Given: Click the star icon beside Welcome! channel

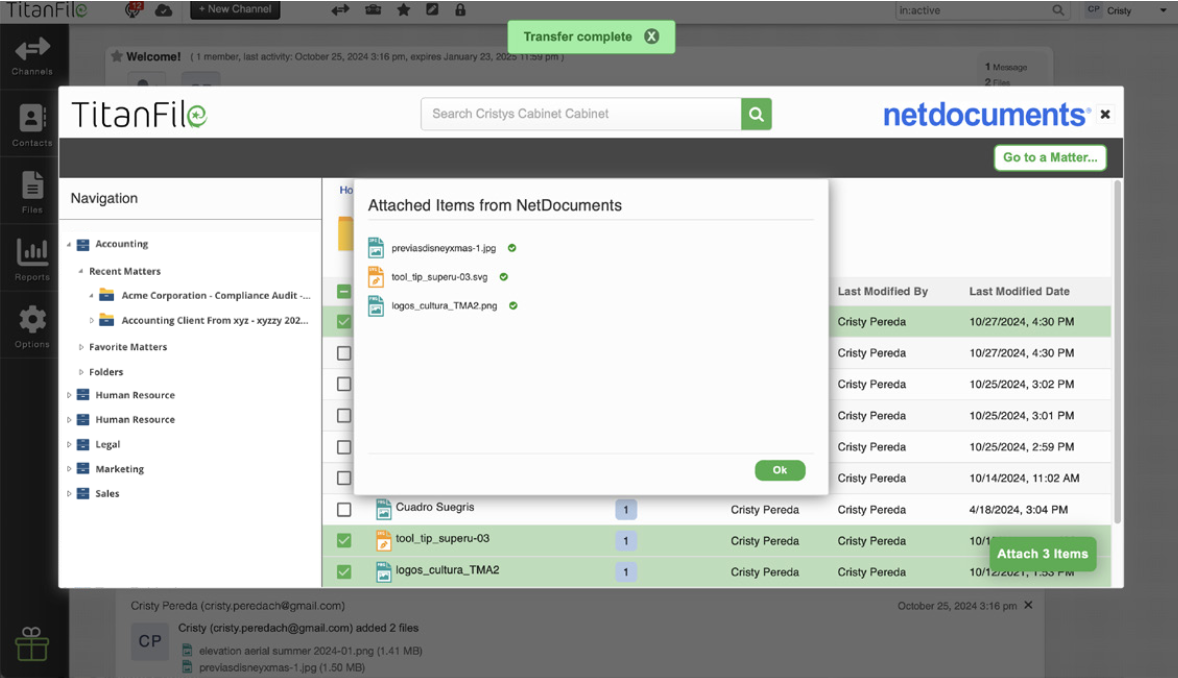Looking at the screenshot, I should 116,56.
